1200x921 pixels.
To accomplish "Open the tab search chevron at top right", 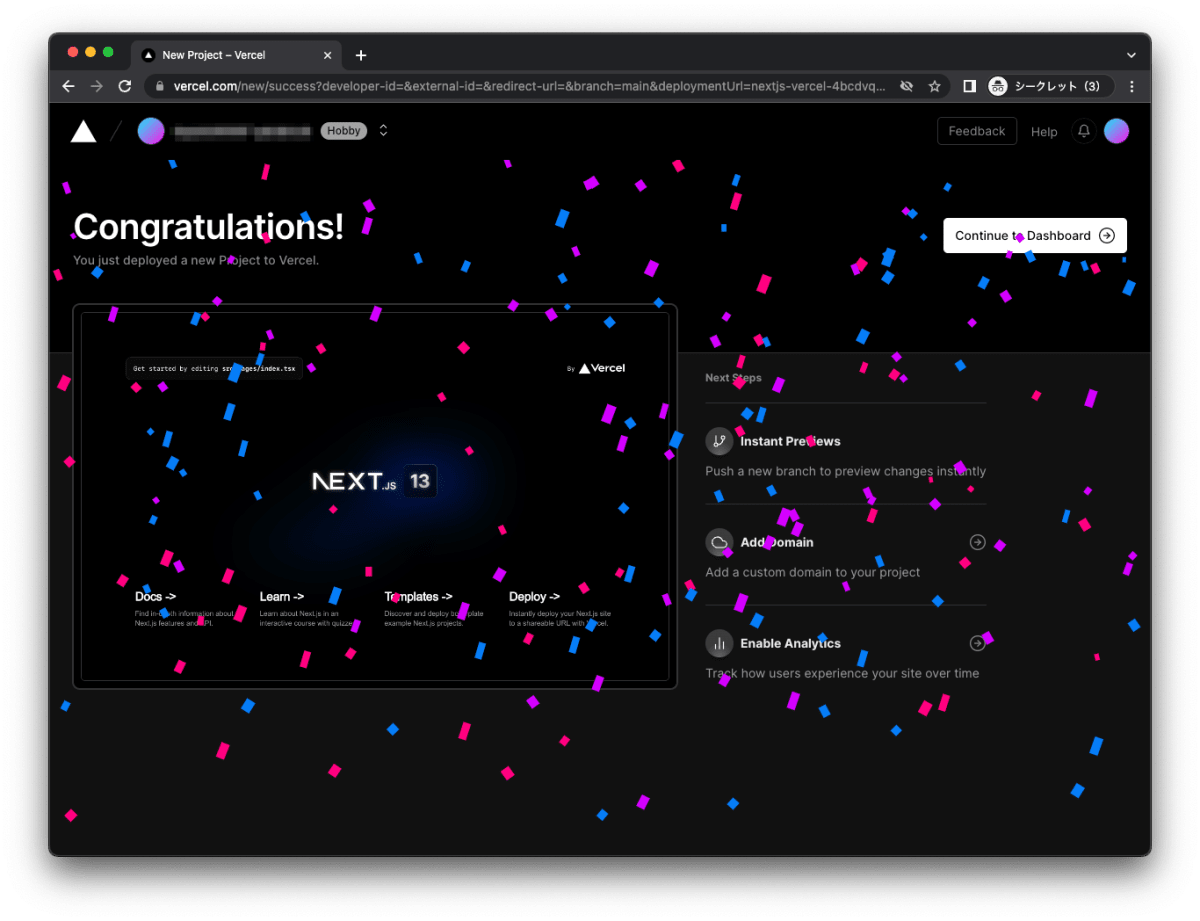I will point(1131,55).
